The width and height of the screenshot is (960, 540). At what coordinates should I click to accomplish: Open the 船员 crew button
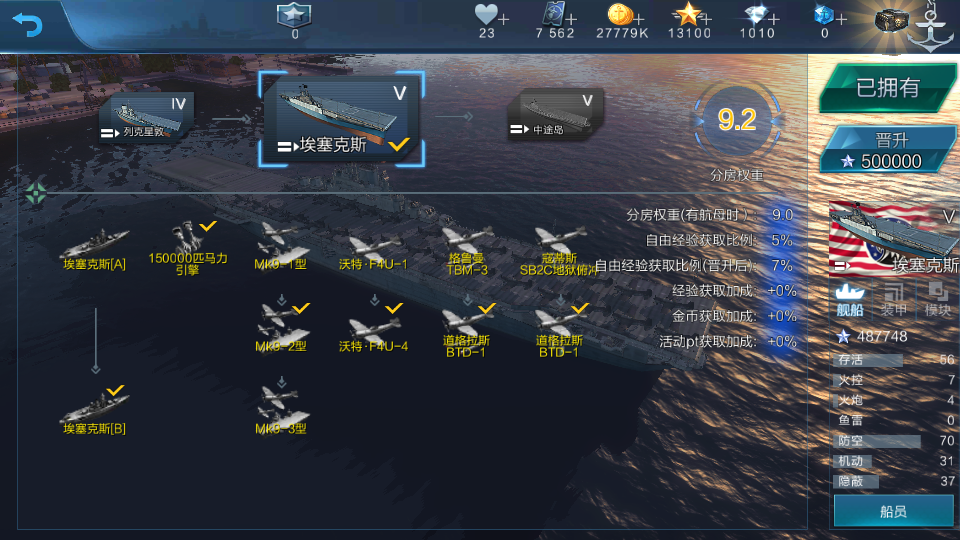pyautogui.click(x=894, y=511)
